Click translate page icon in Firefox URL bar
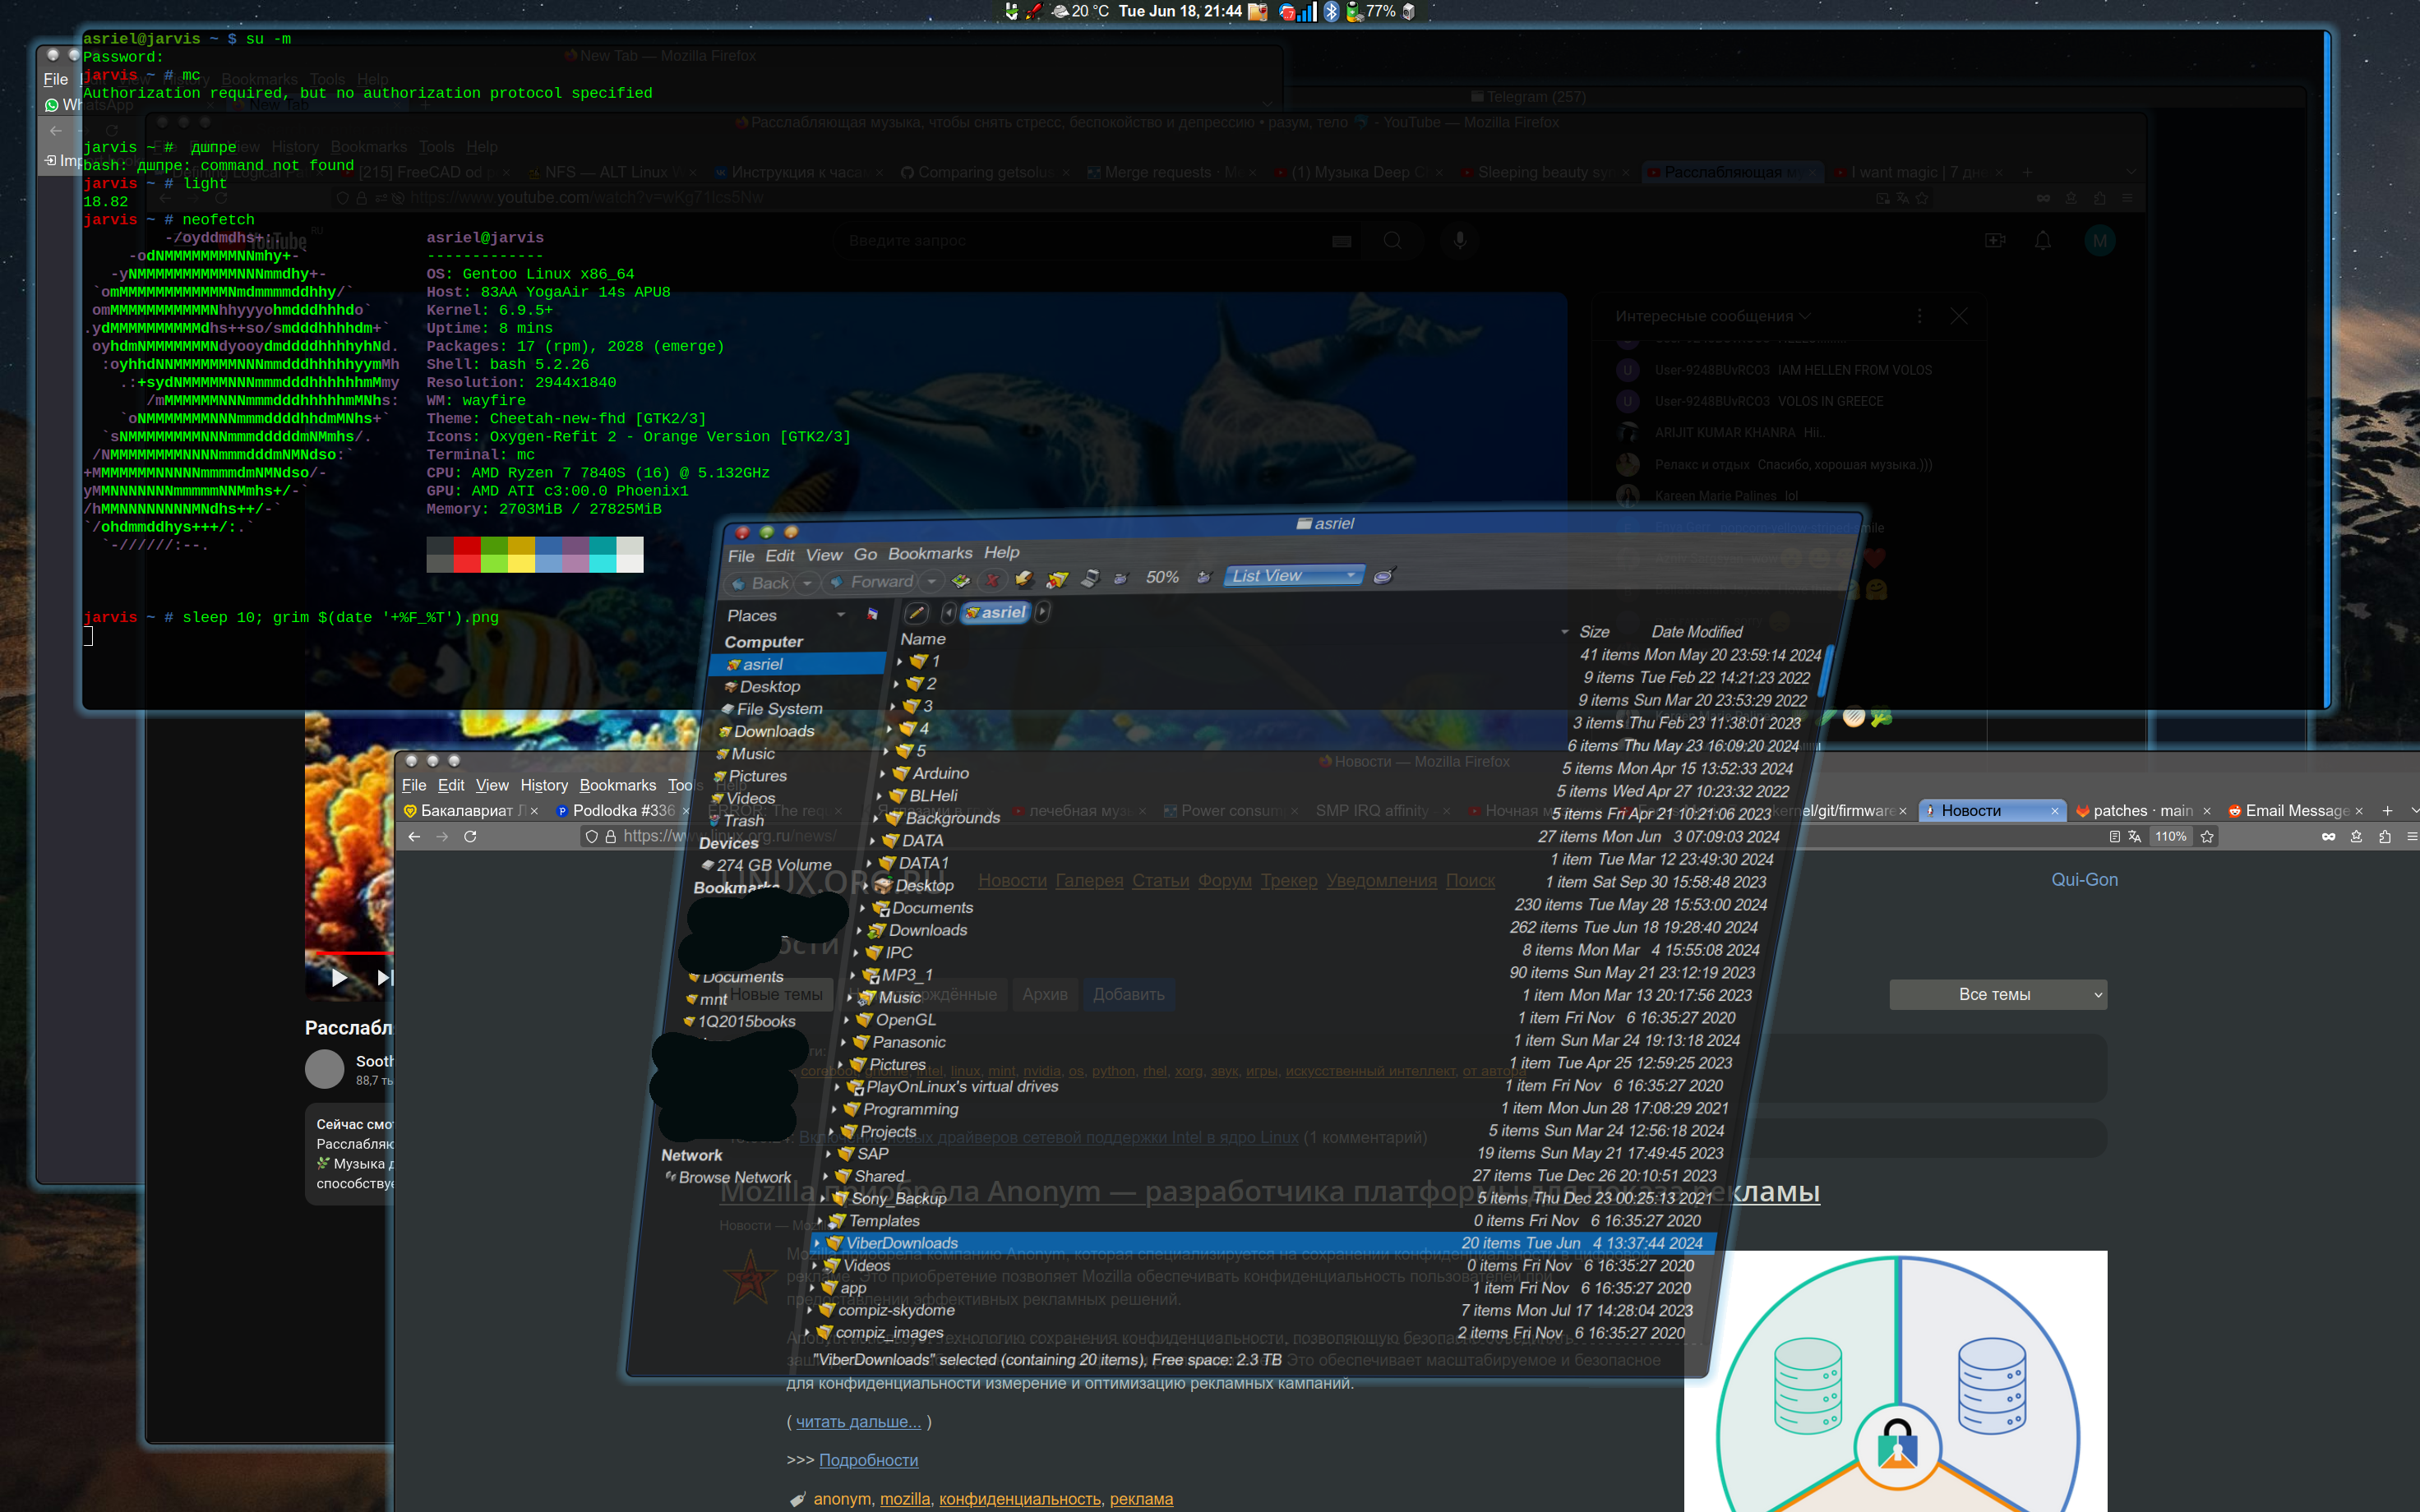2420x1512 pixels. coord(2134,836)
